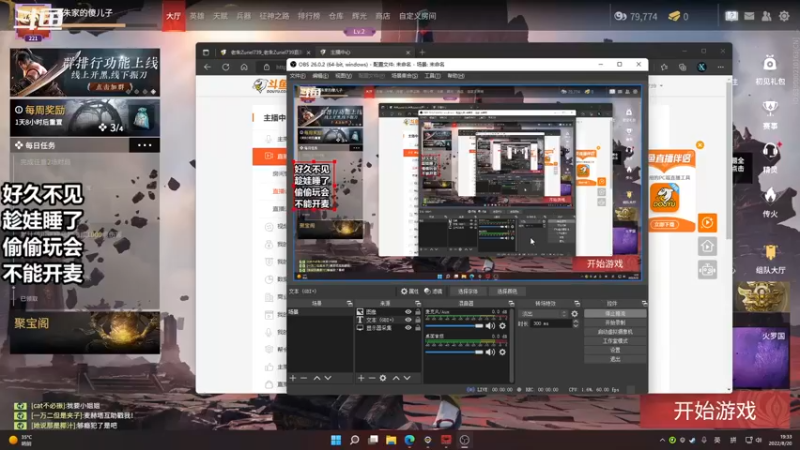Mute the 桌面音频 channel in mixer

490,352
